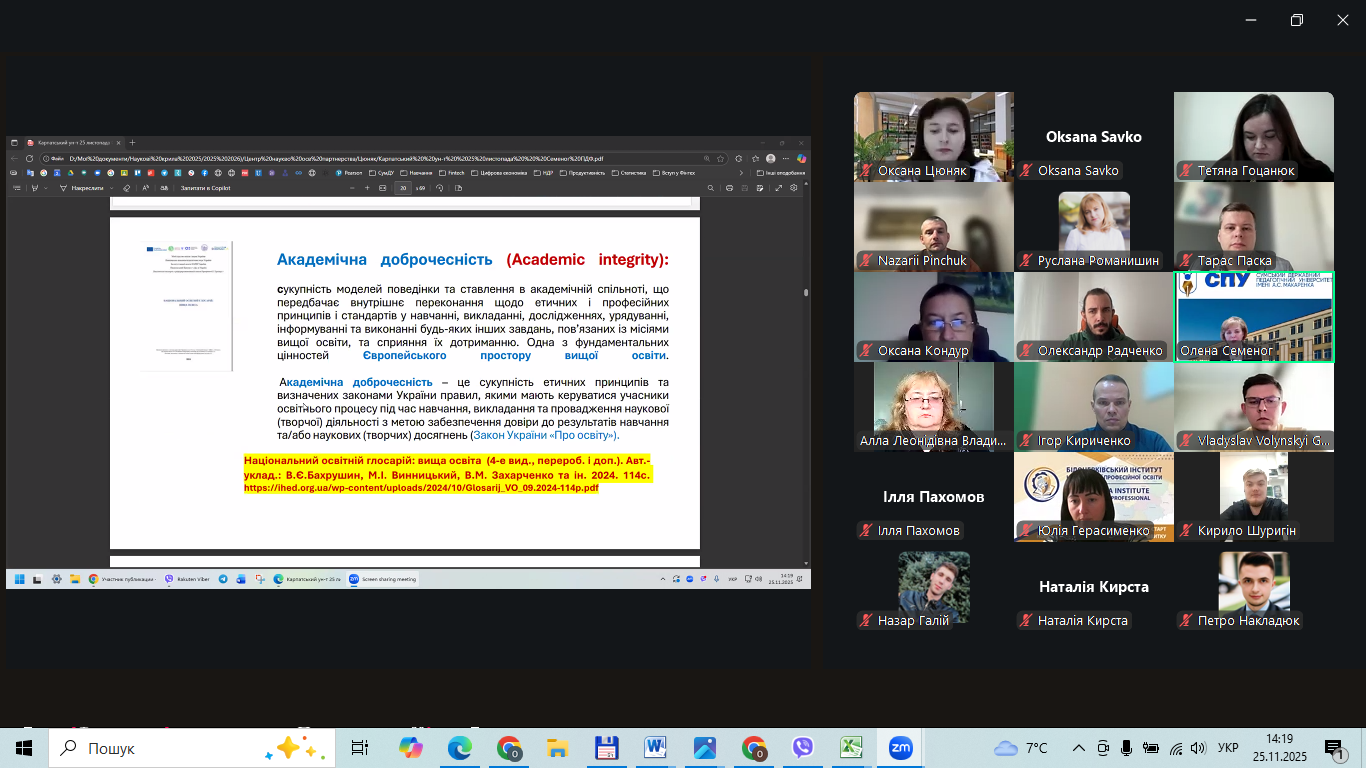Viewport: 1366px width, 768px height.
Task: Expand hidden system tray icons chevron
Action: point(1078,748)
